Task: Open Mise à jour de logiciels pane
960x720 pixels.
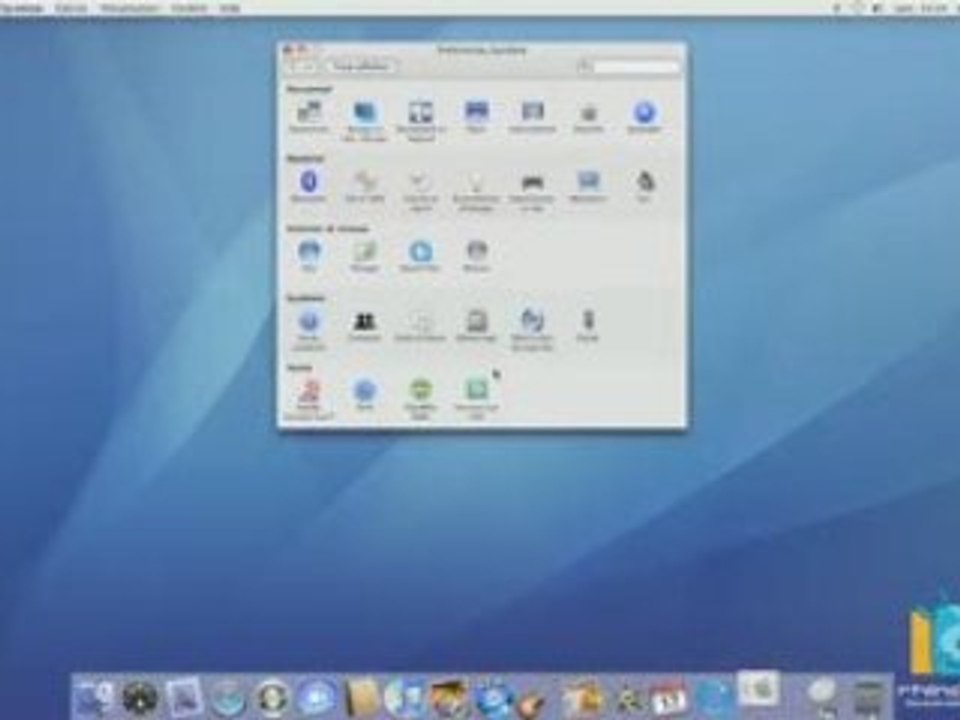Action: [532, 329]
